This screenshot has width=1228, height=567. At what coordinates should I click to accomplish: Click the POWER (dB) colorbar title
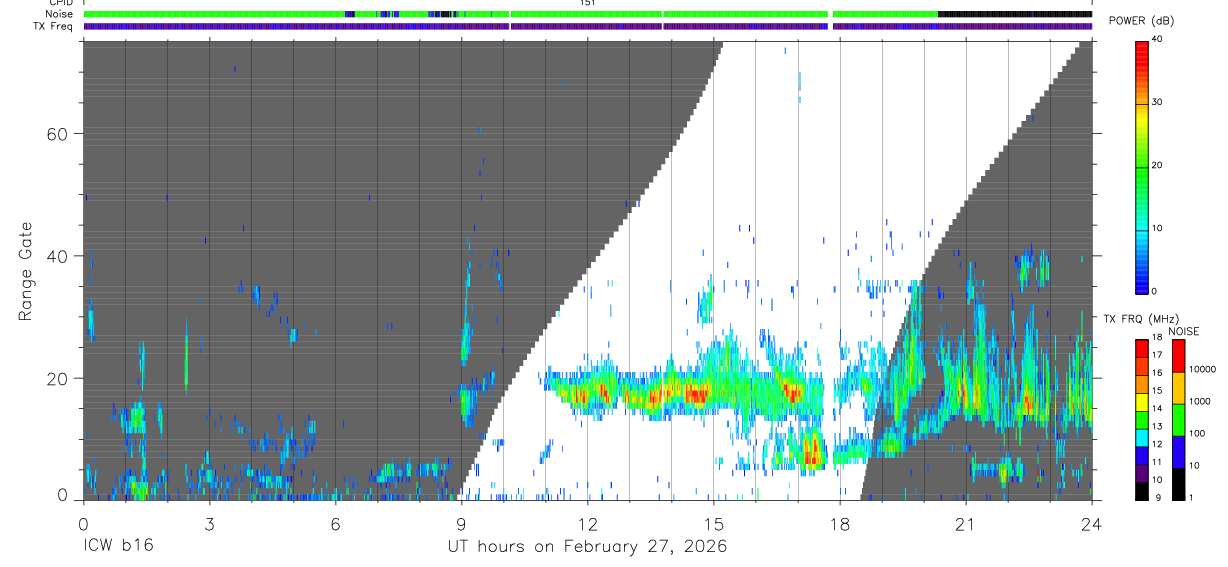click(1141, 22)
